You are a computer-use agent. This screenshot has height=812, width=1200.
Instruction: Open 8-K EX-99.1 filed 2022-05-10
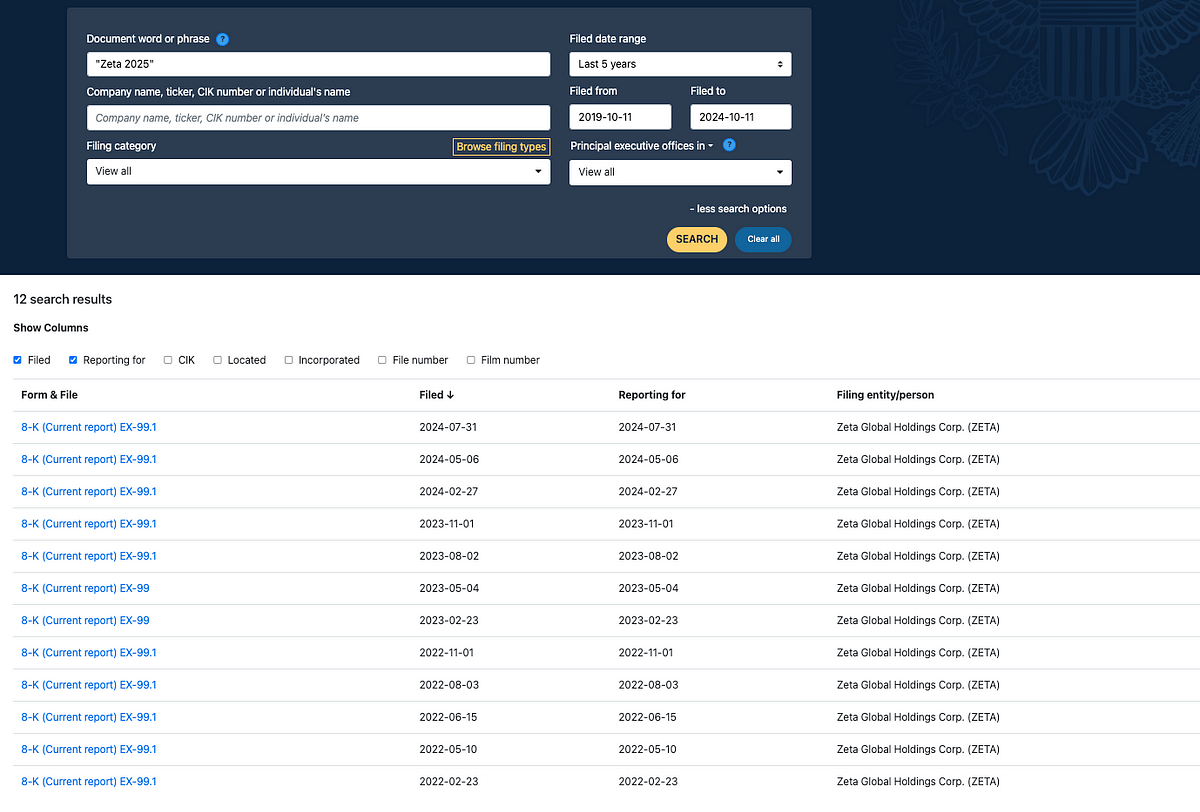(x=89, y=749)
